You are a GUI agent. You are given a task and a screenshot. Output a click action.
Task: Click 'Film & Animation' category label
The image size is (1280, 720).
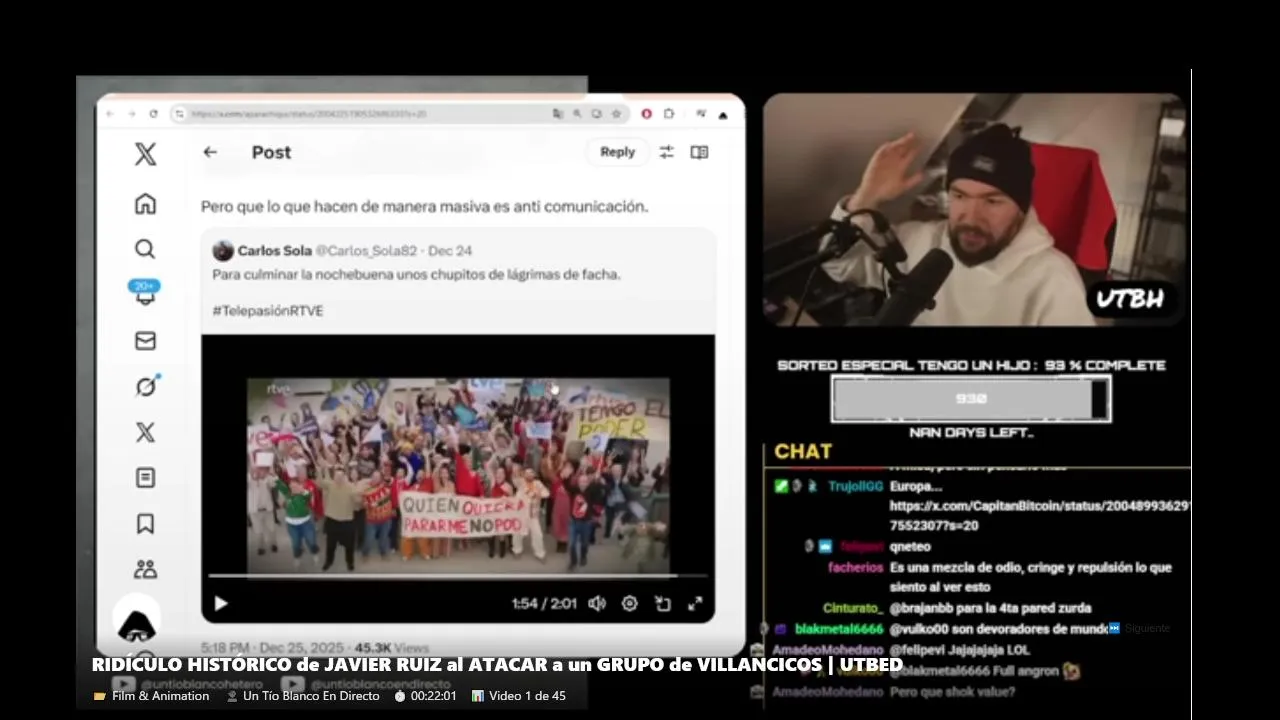[160, 696]
